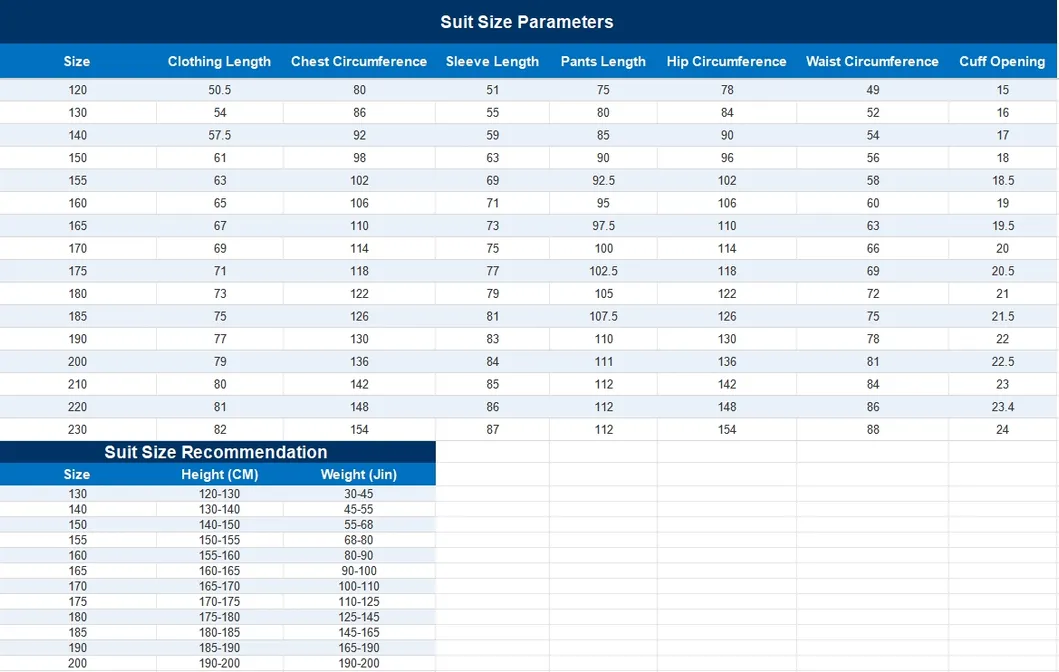The width and height of the screenshot is (1059, 672).
Task: Select the Waist Circumference header
Action: pos(873,61)
